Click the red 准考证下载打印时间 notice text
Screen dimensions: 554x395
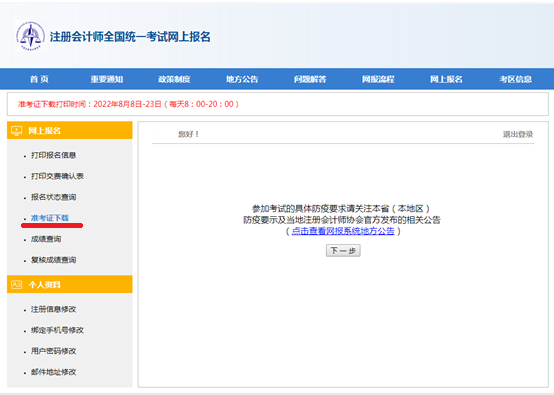click(129, 104)
